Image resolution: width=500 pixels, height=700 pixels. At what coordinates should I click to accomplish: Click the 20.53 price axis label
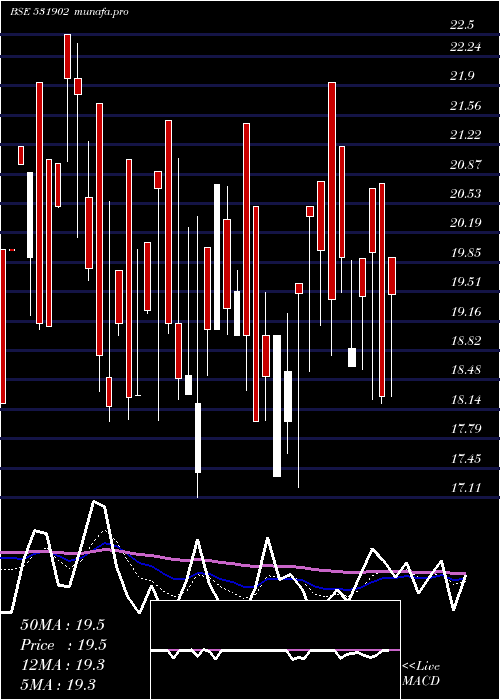[x=466, y=194]
